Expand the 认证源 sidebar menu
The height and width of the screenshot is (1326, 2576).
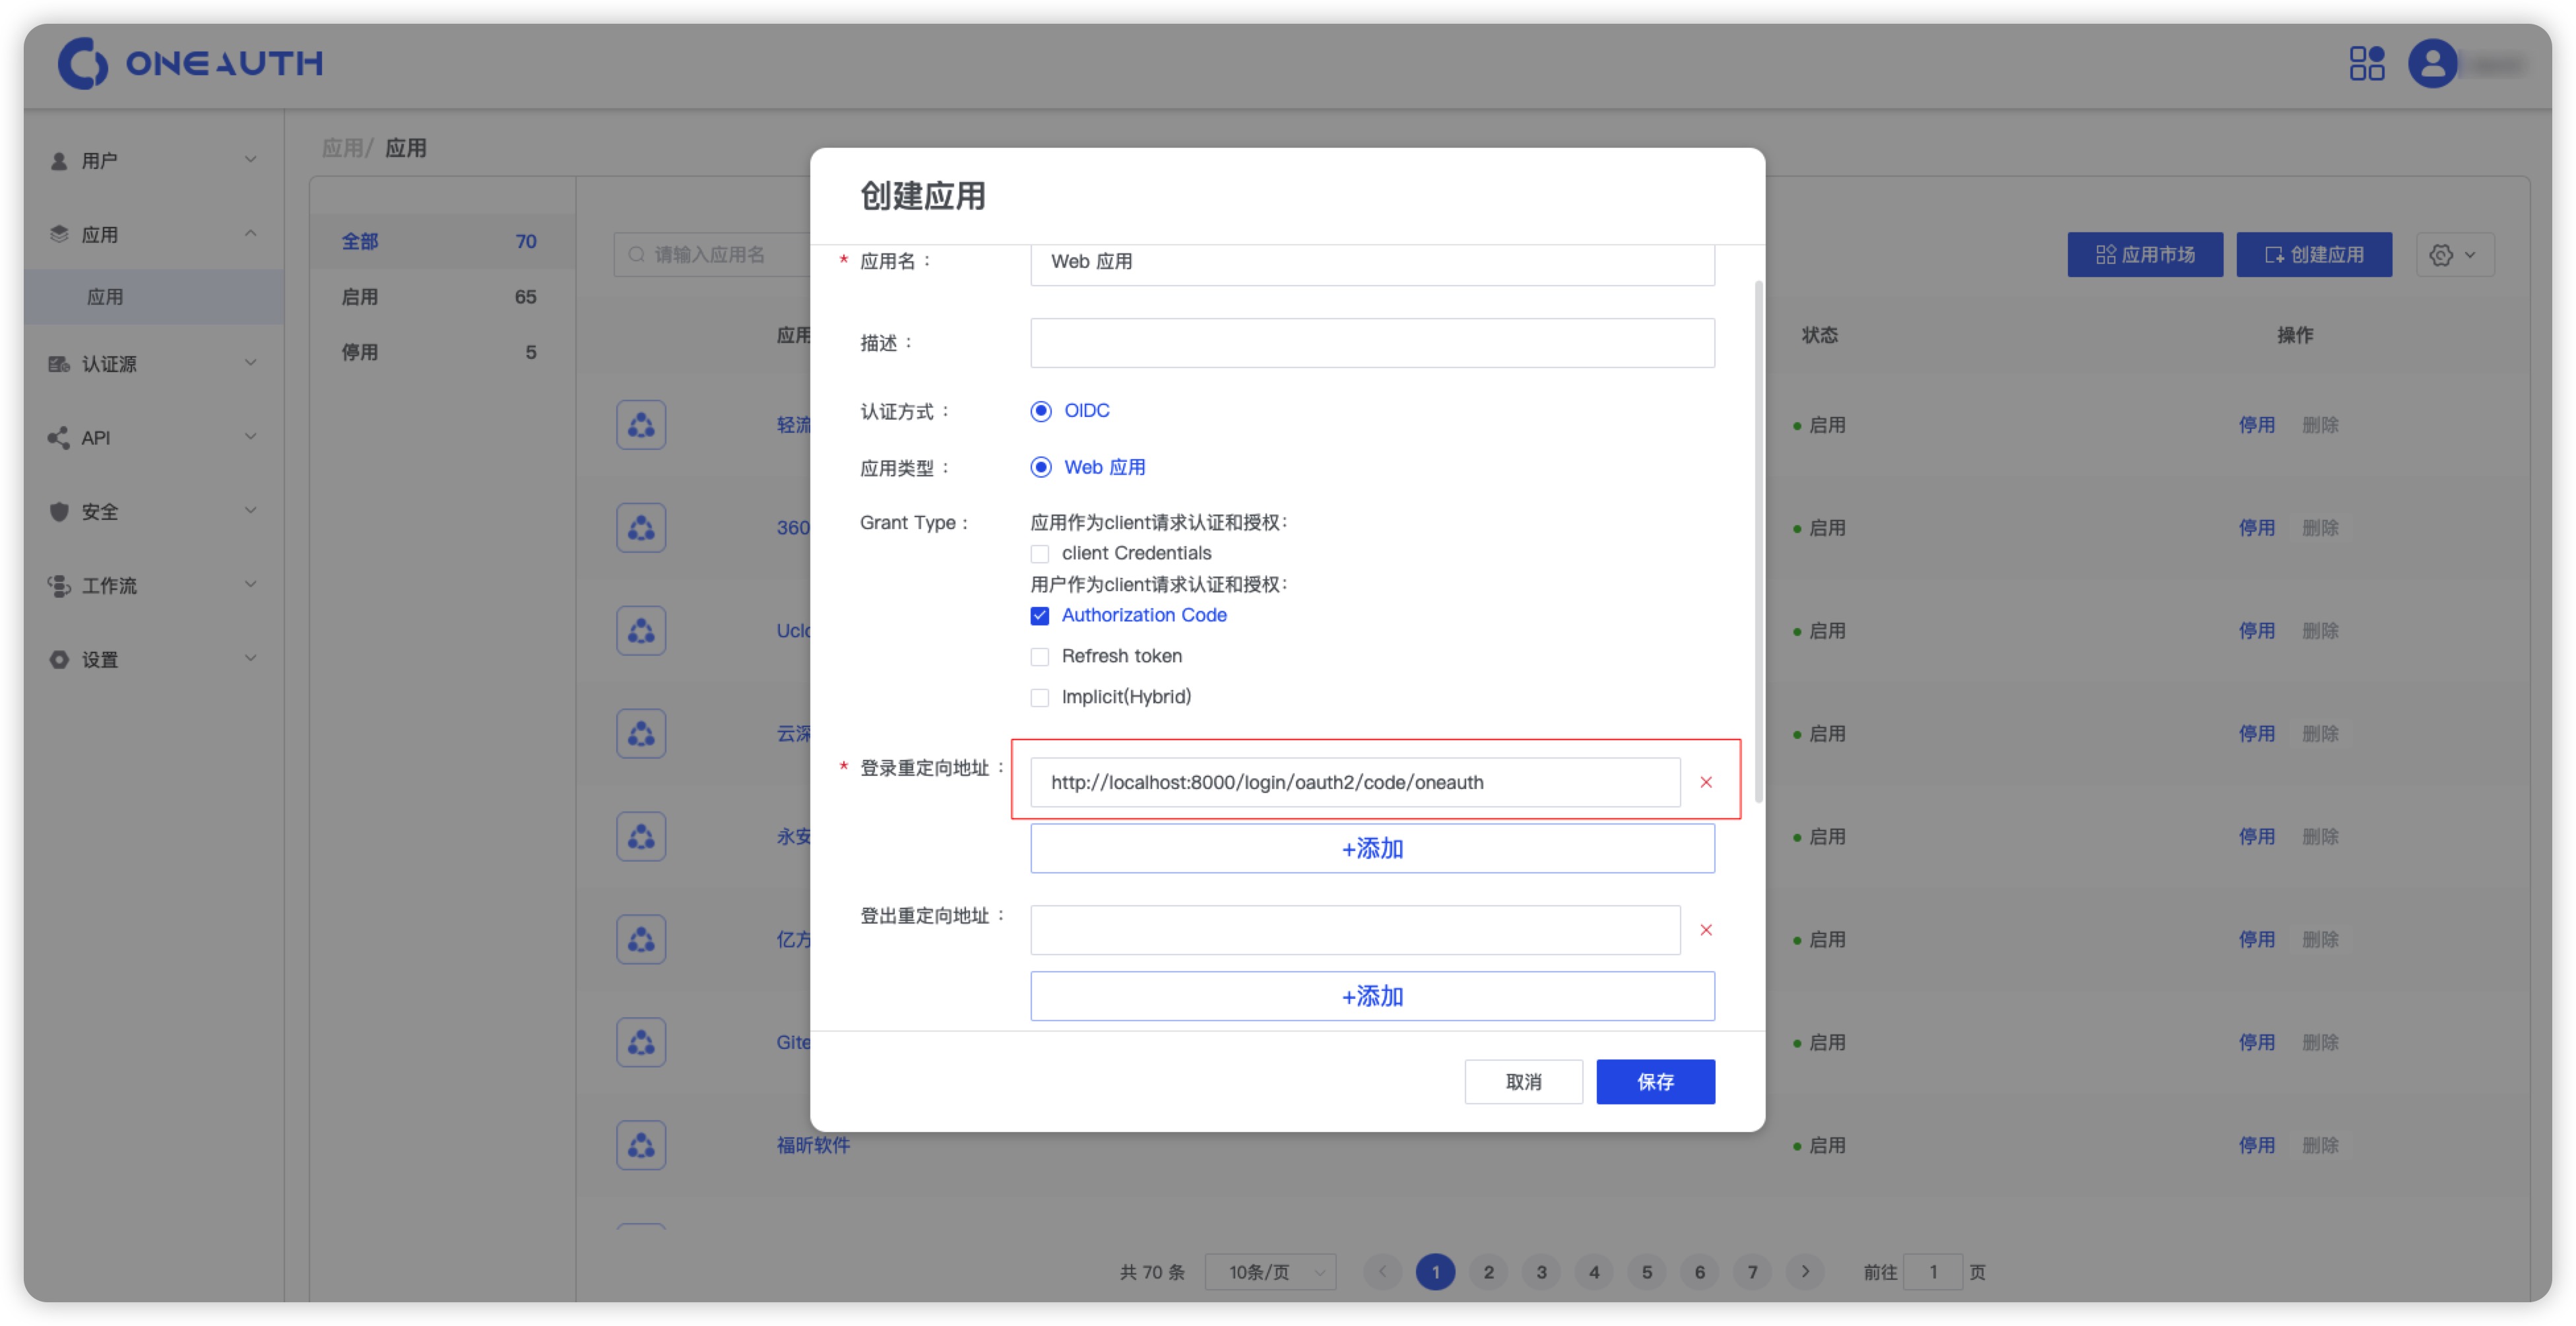point(251,363)
